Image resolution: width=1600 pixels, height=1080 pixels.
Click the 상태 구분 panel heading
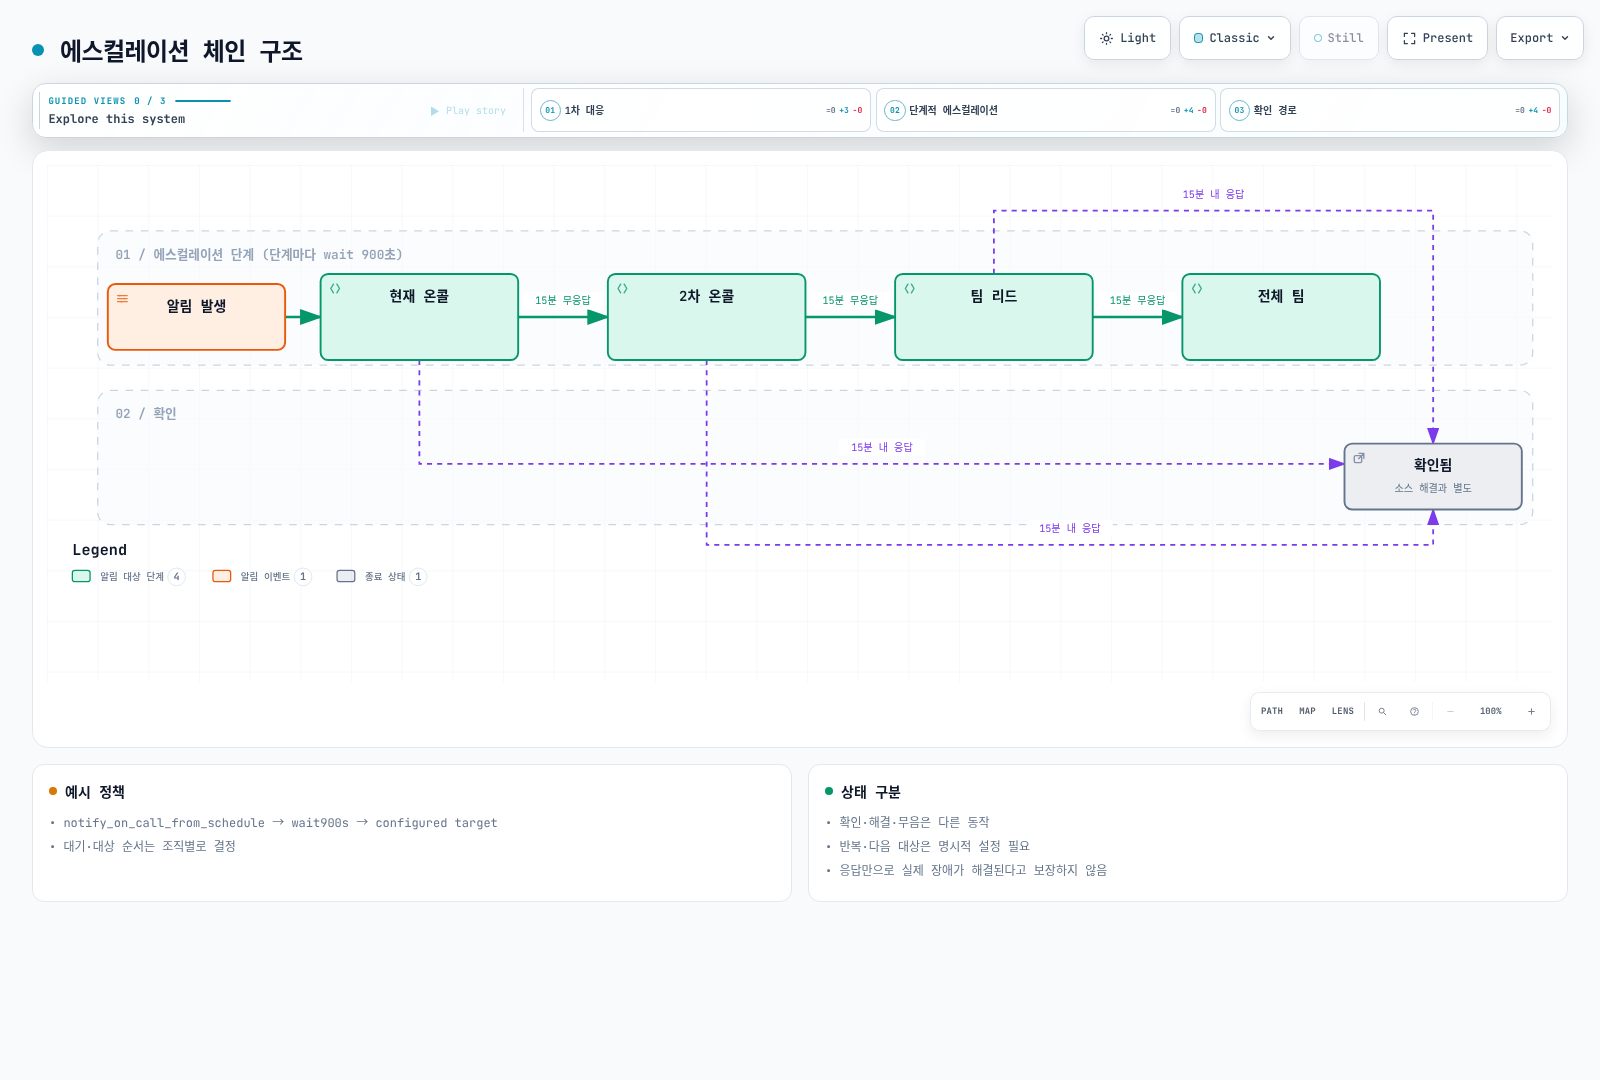click(x=871, y=792)
